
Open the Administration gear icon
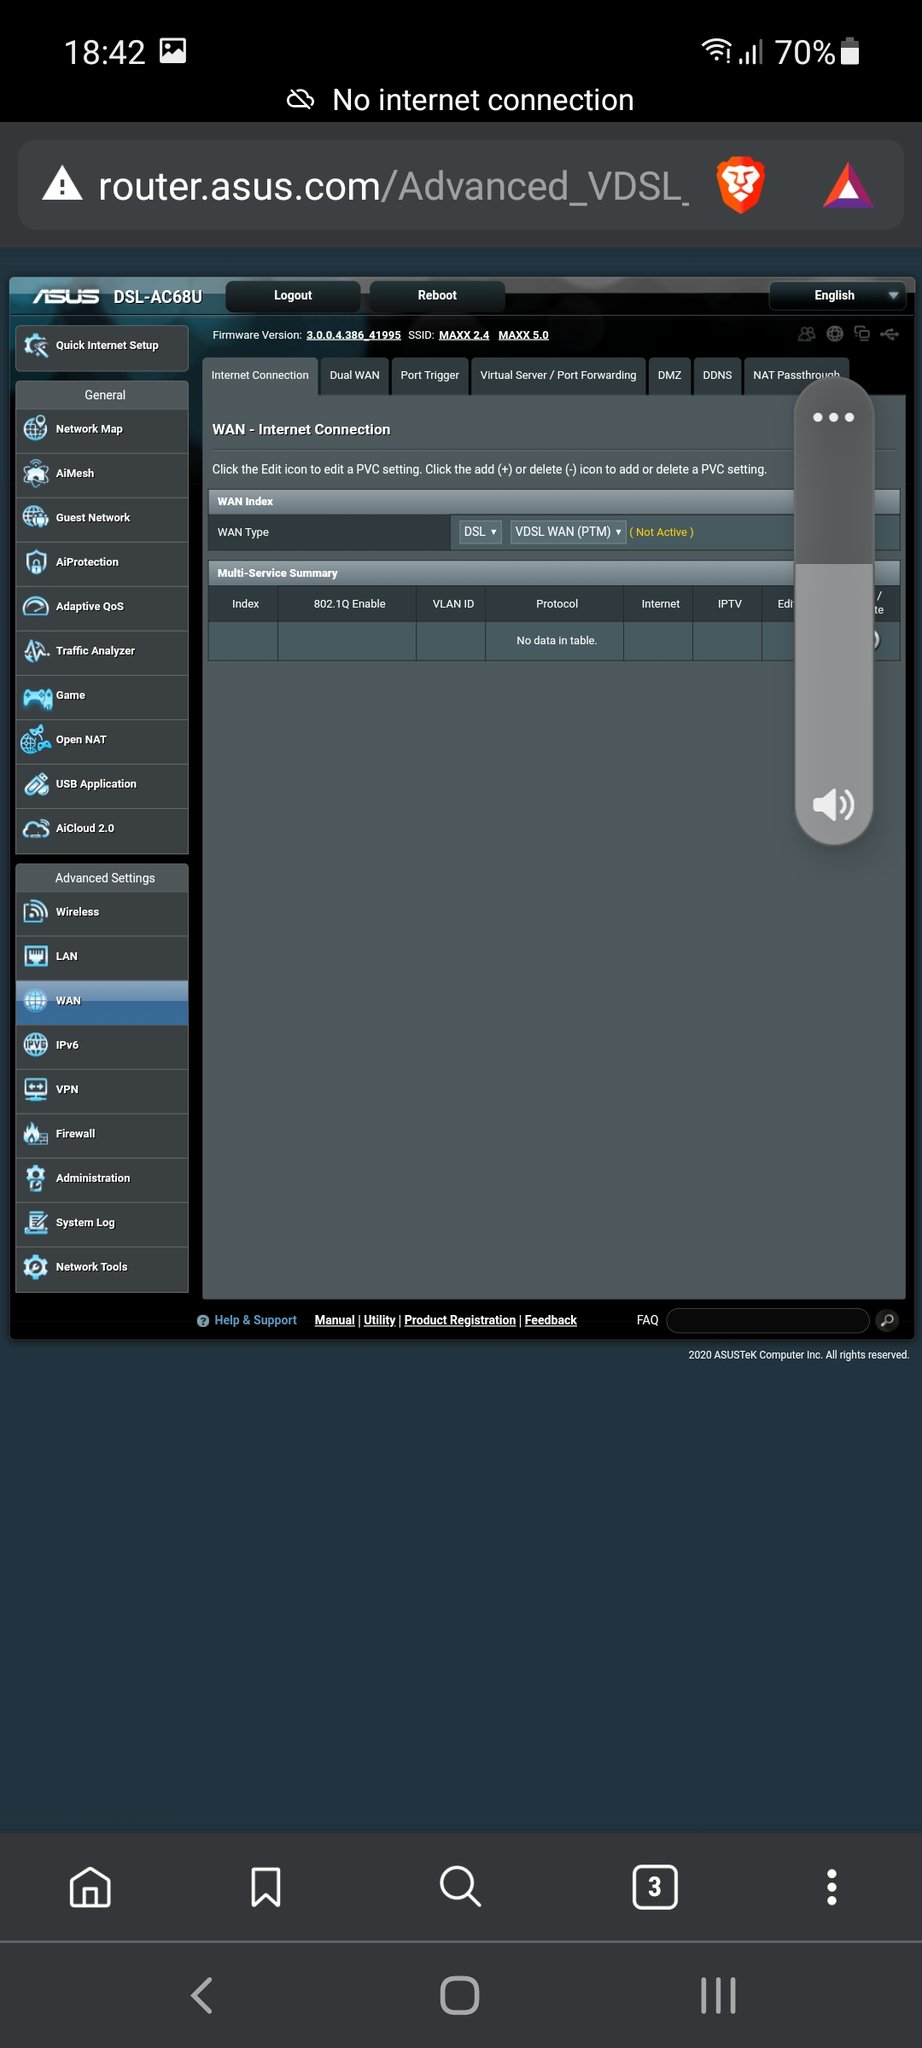pyautogui.click(x=36, y=1178)
